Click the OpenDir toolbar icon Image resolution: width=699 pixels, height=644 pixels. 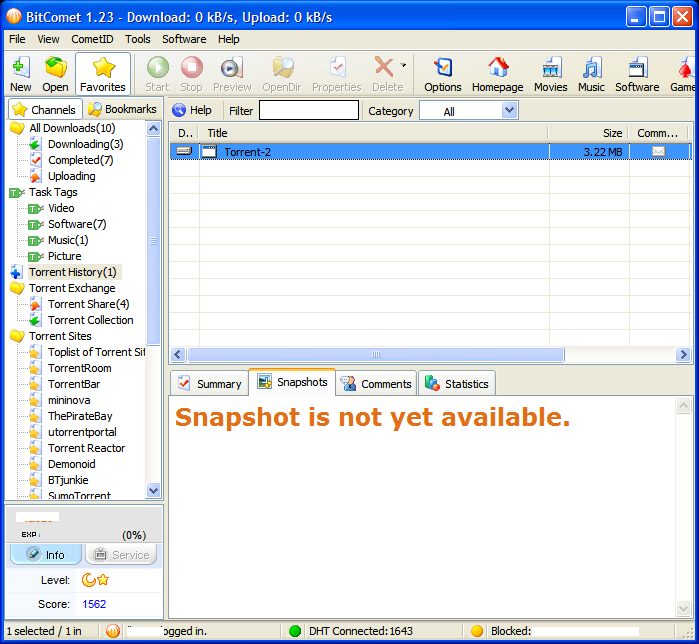pos(282,74)
